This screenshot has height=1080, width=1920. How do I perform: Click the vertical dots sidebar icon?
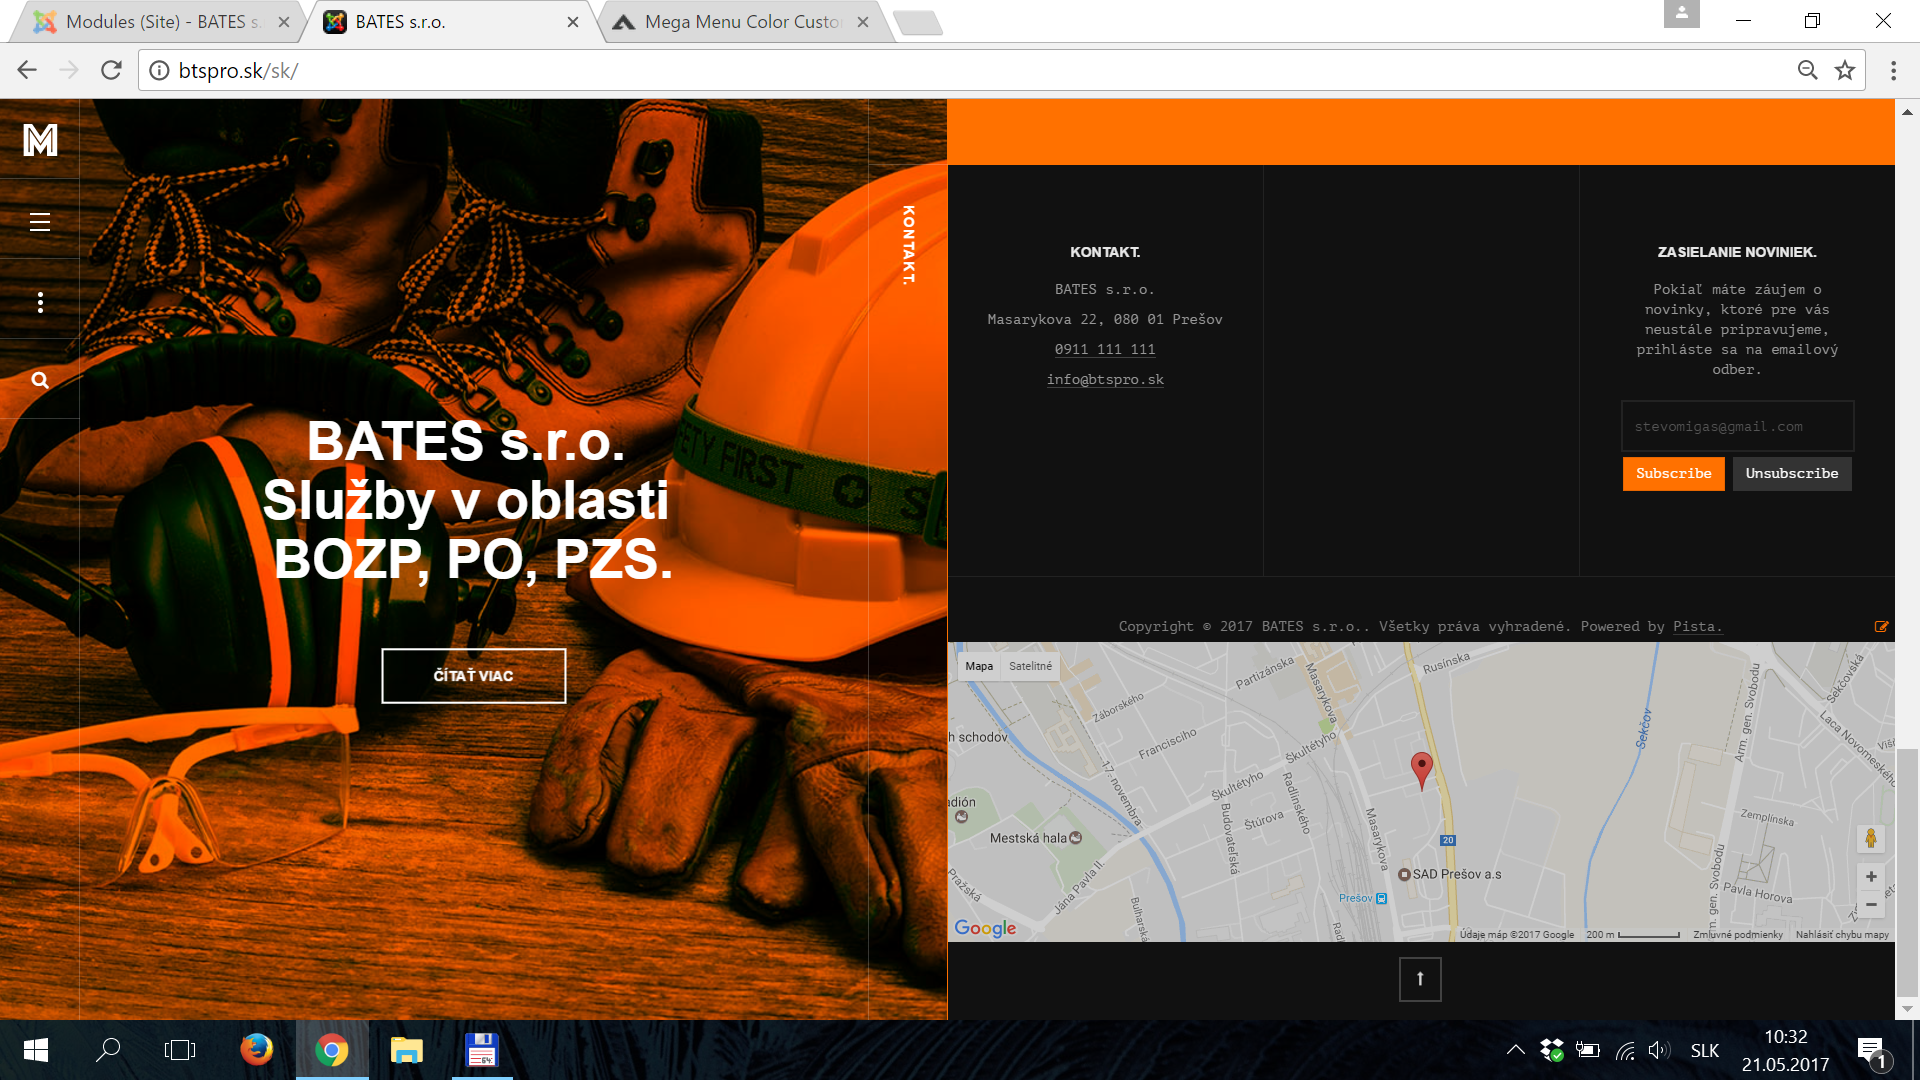(40, 302)
